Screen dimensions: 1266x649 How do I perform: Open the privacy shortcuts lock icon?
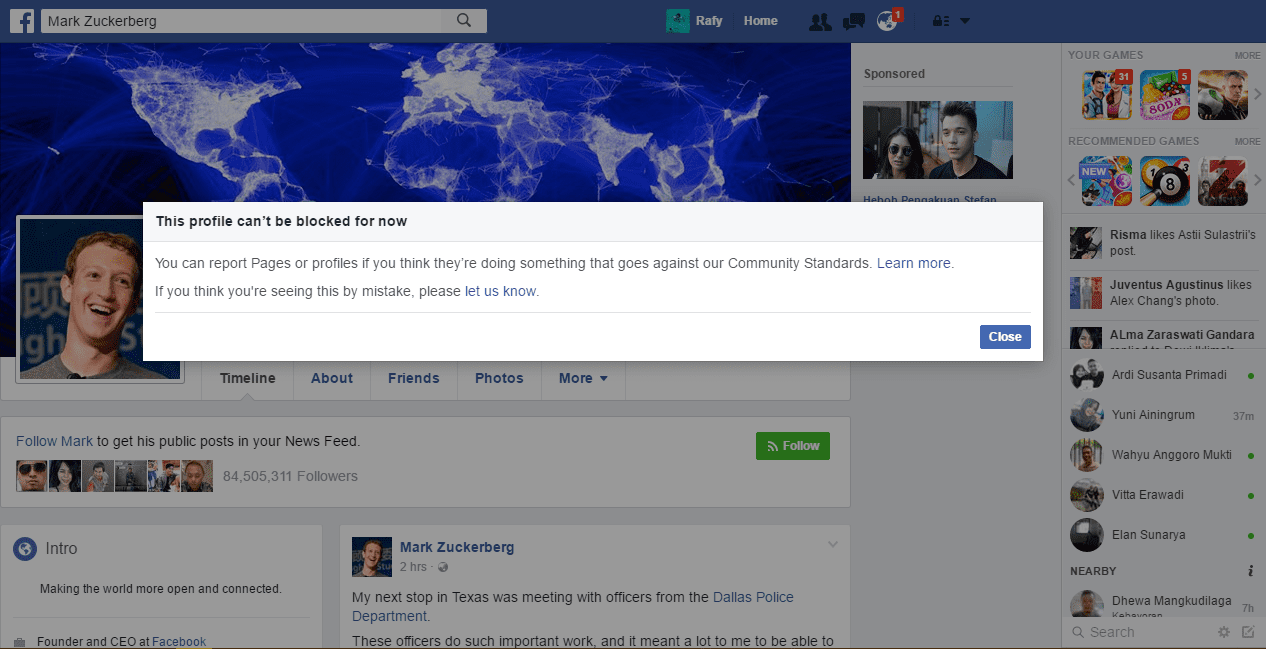941,21
